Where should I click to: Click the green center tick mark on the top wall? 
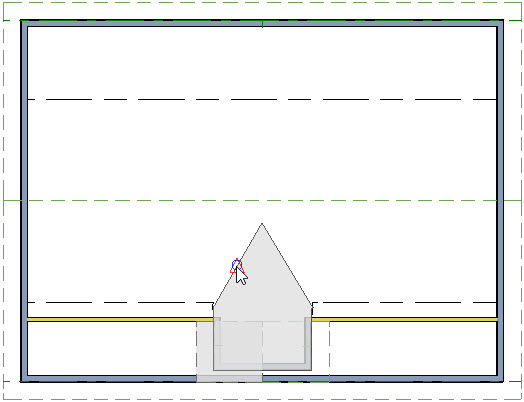point(262,24)
